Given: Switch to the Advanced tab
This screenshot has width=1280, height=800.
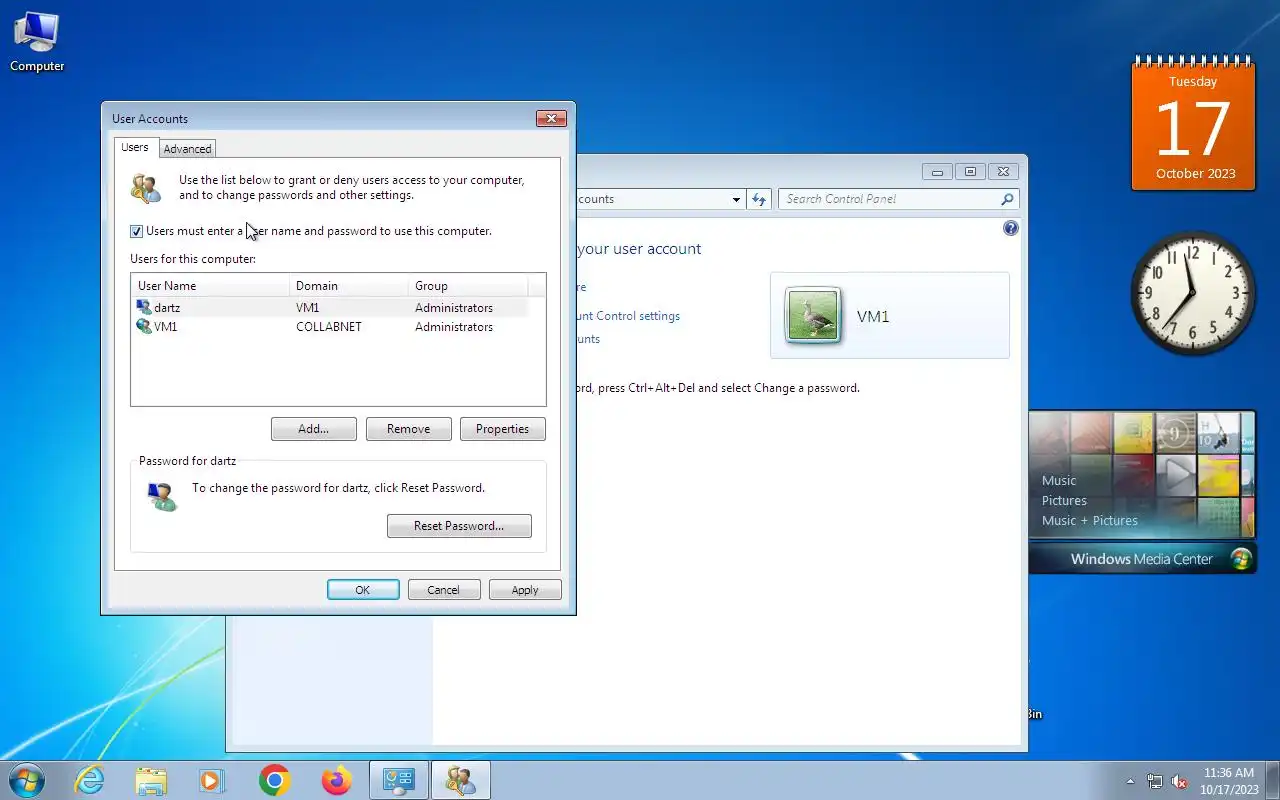Looking at the screenshot, I should 187,148.
